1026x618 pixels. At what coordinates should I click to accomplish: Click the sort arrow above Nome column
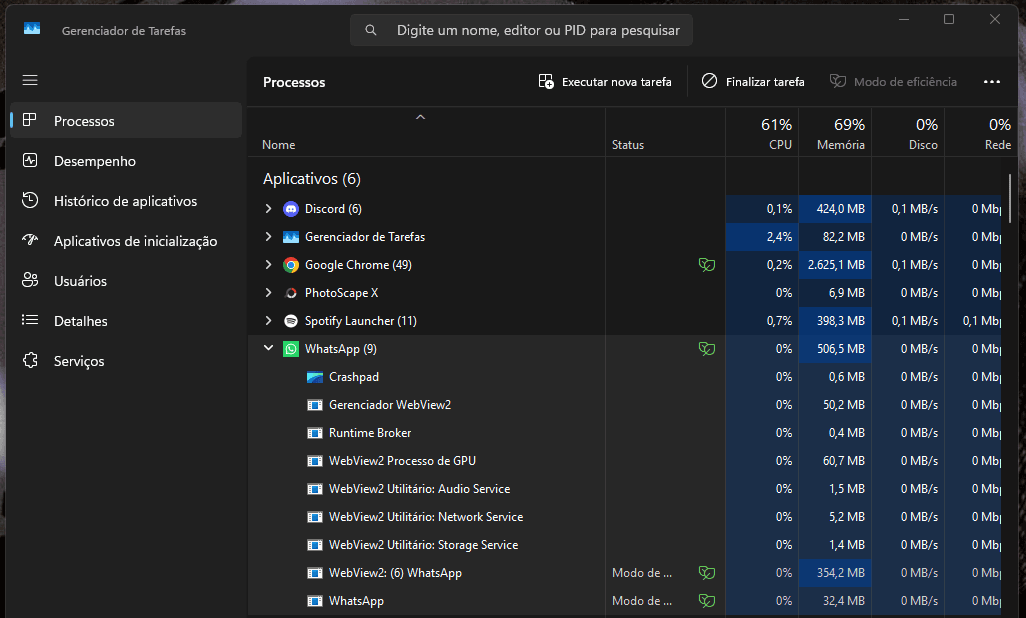(x=421, y=117)
